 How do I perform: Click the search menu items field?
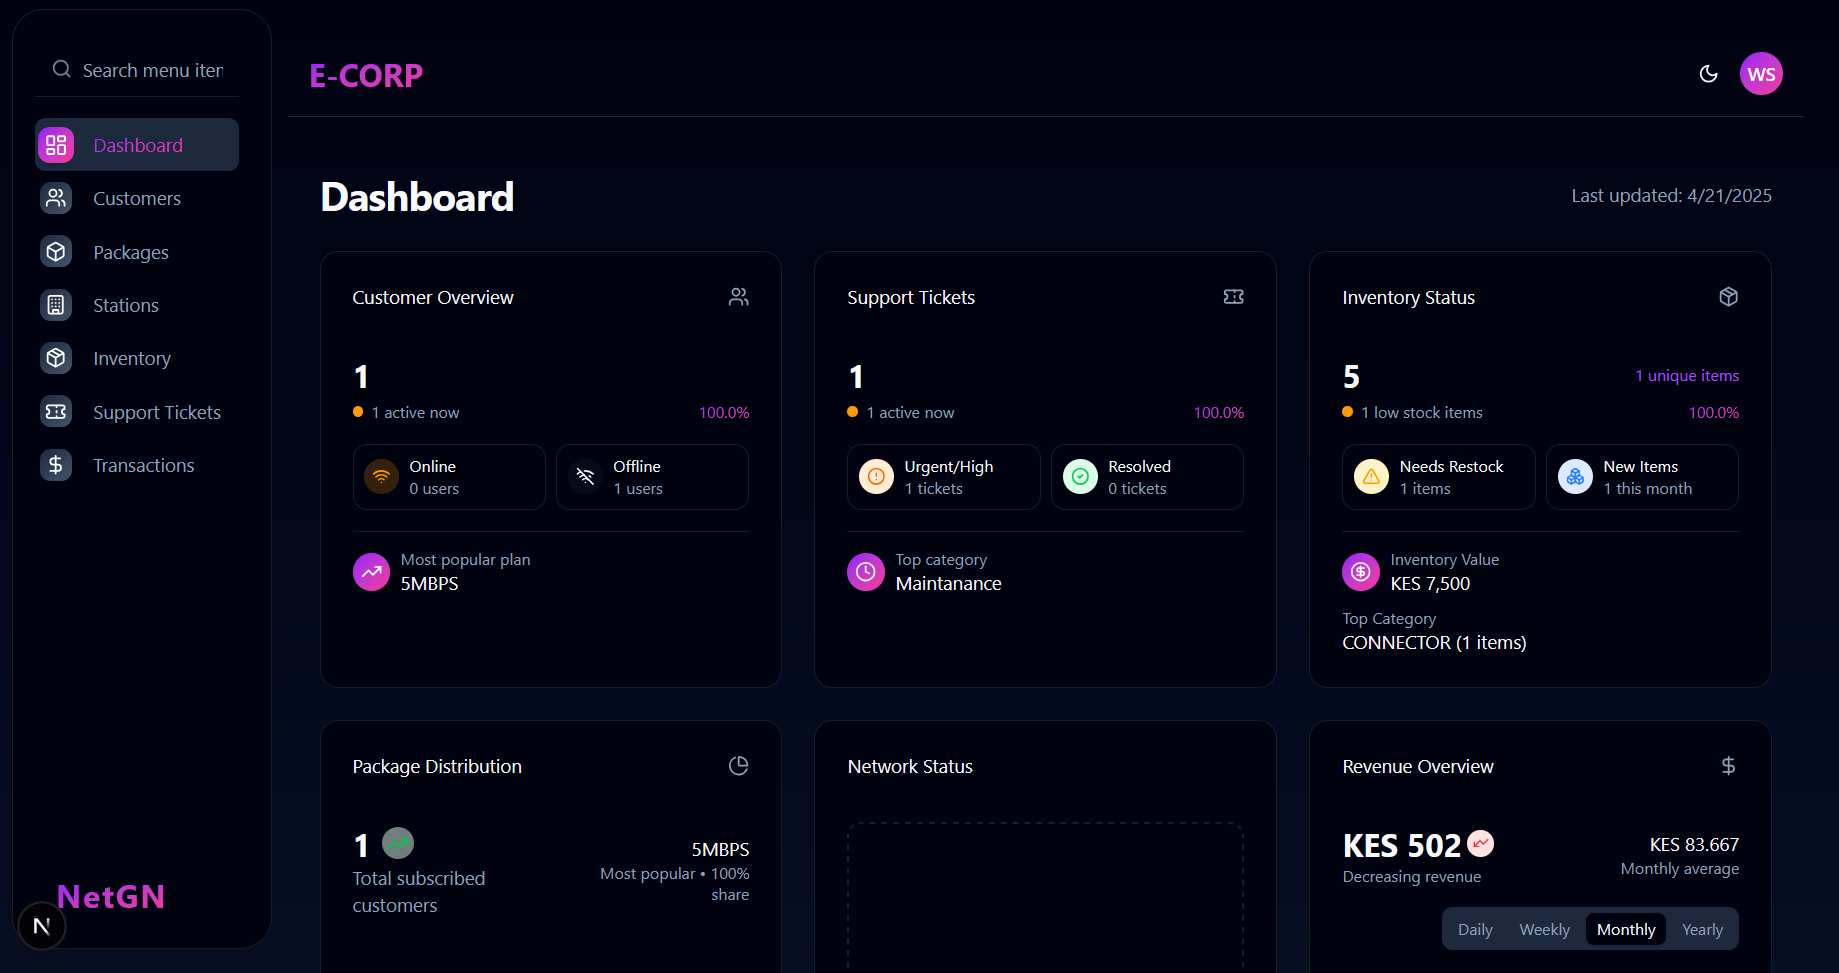tap(152, 70)
